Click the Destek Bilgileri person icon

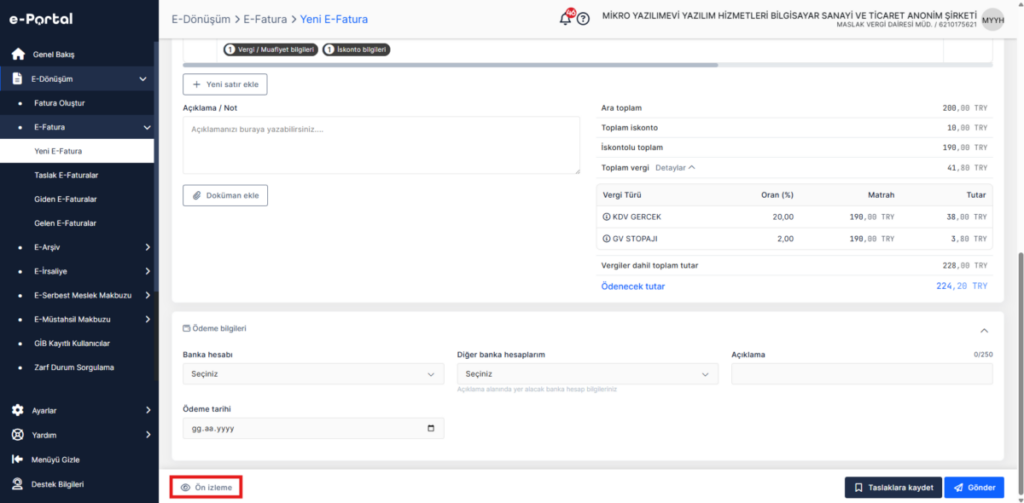coord(18,484)
